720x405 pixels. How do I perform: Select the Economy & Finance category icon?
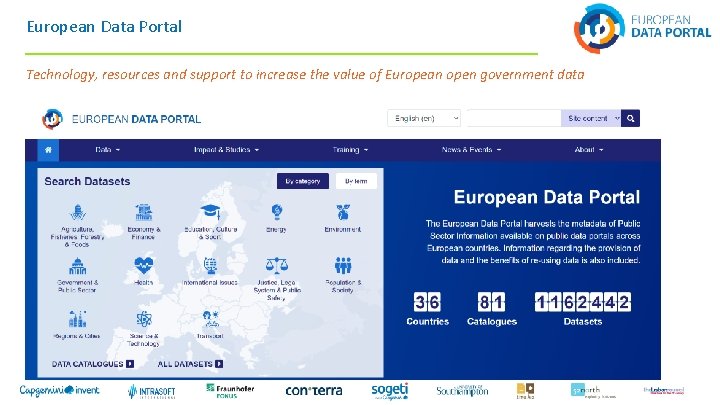144,213
